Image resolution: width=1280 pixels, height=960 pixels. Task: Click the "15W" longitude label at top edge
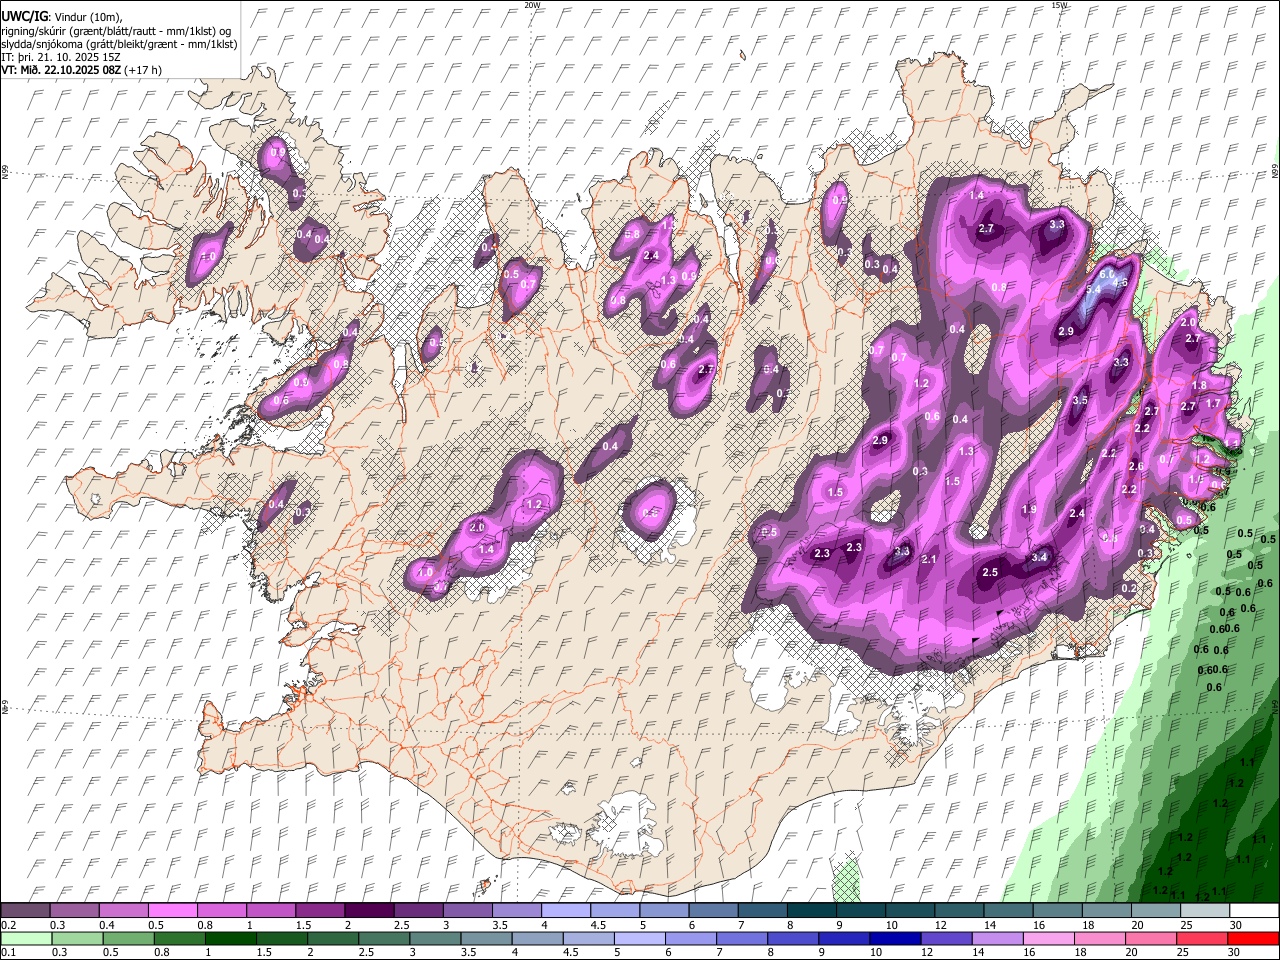pyautogui.click(x=1059, y=5)
